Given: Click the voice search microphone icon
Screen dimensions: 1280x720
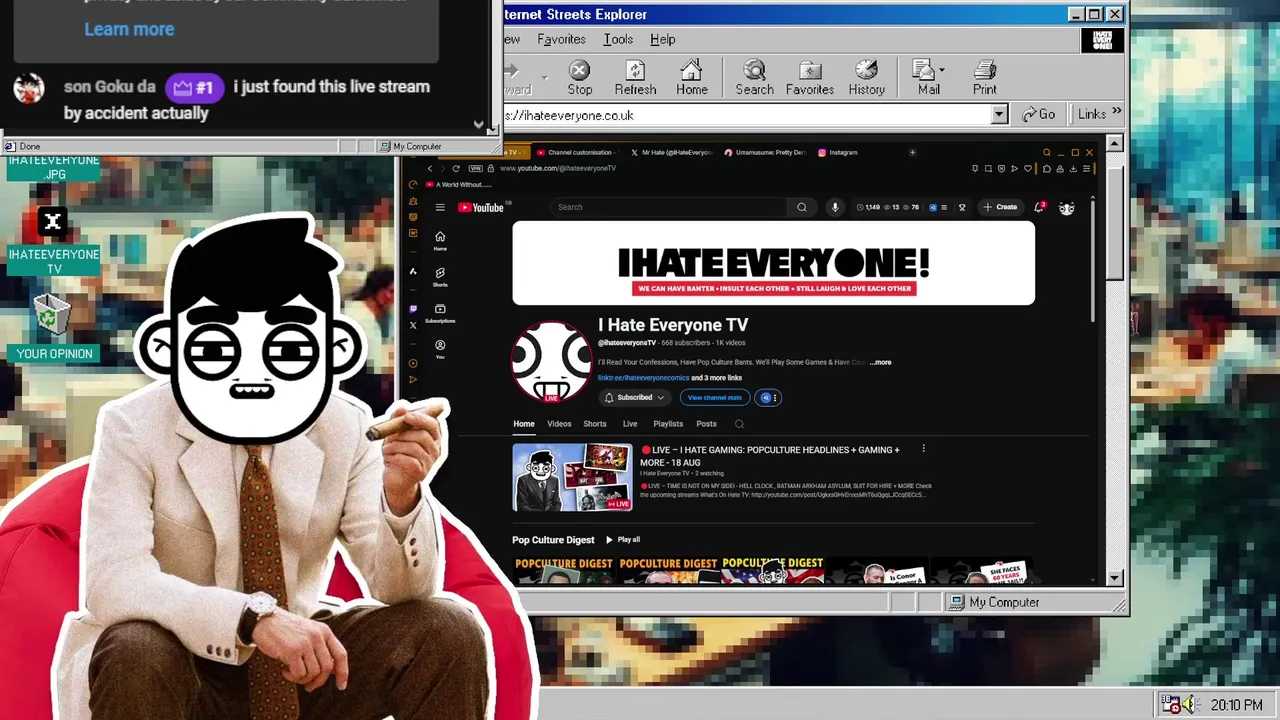Looking at the screenshot, I should pos(835,207).
